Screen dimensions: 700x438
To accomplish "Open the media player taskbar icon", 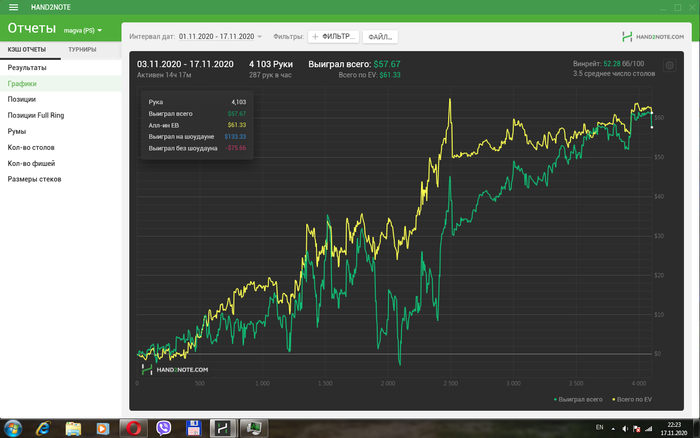I will 103,429.
